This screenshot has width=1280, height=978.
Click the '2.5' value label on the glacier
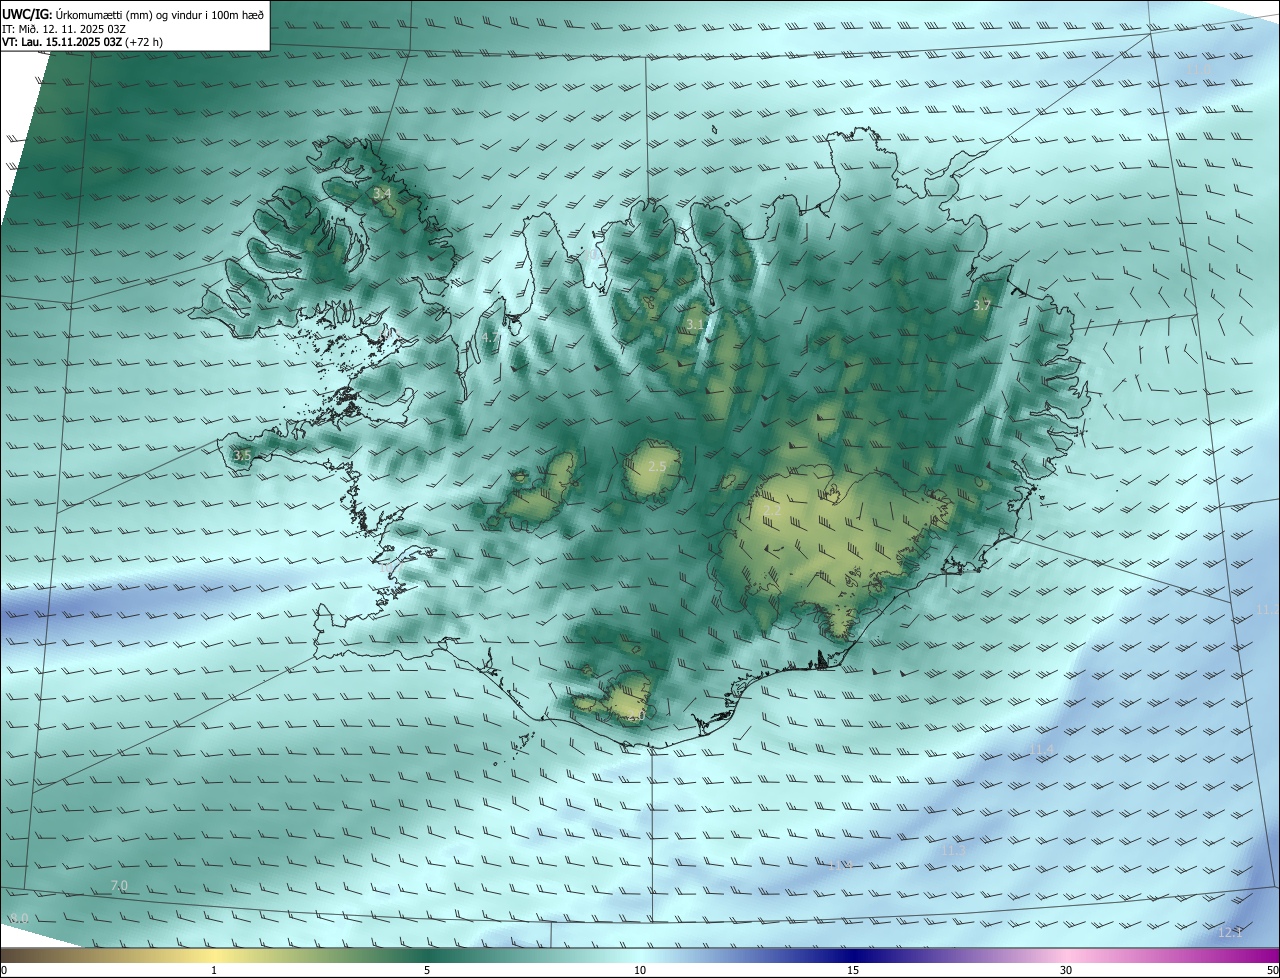tap(657, 467)
